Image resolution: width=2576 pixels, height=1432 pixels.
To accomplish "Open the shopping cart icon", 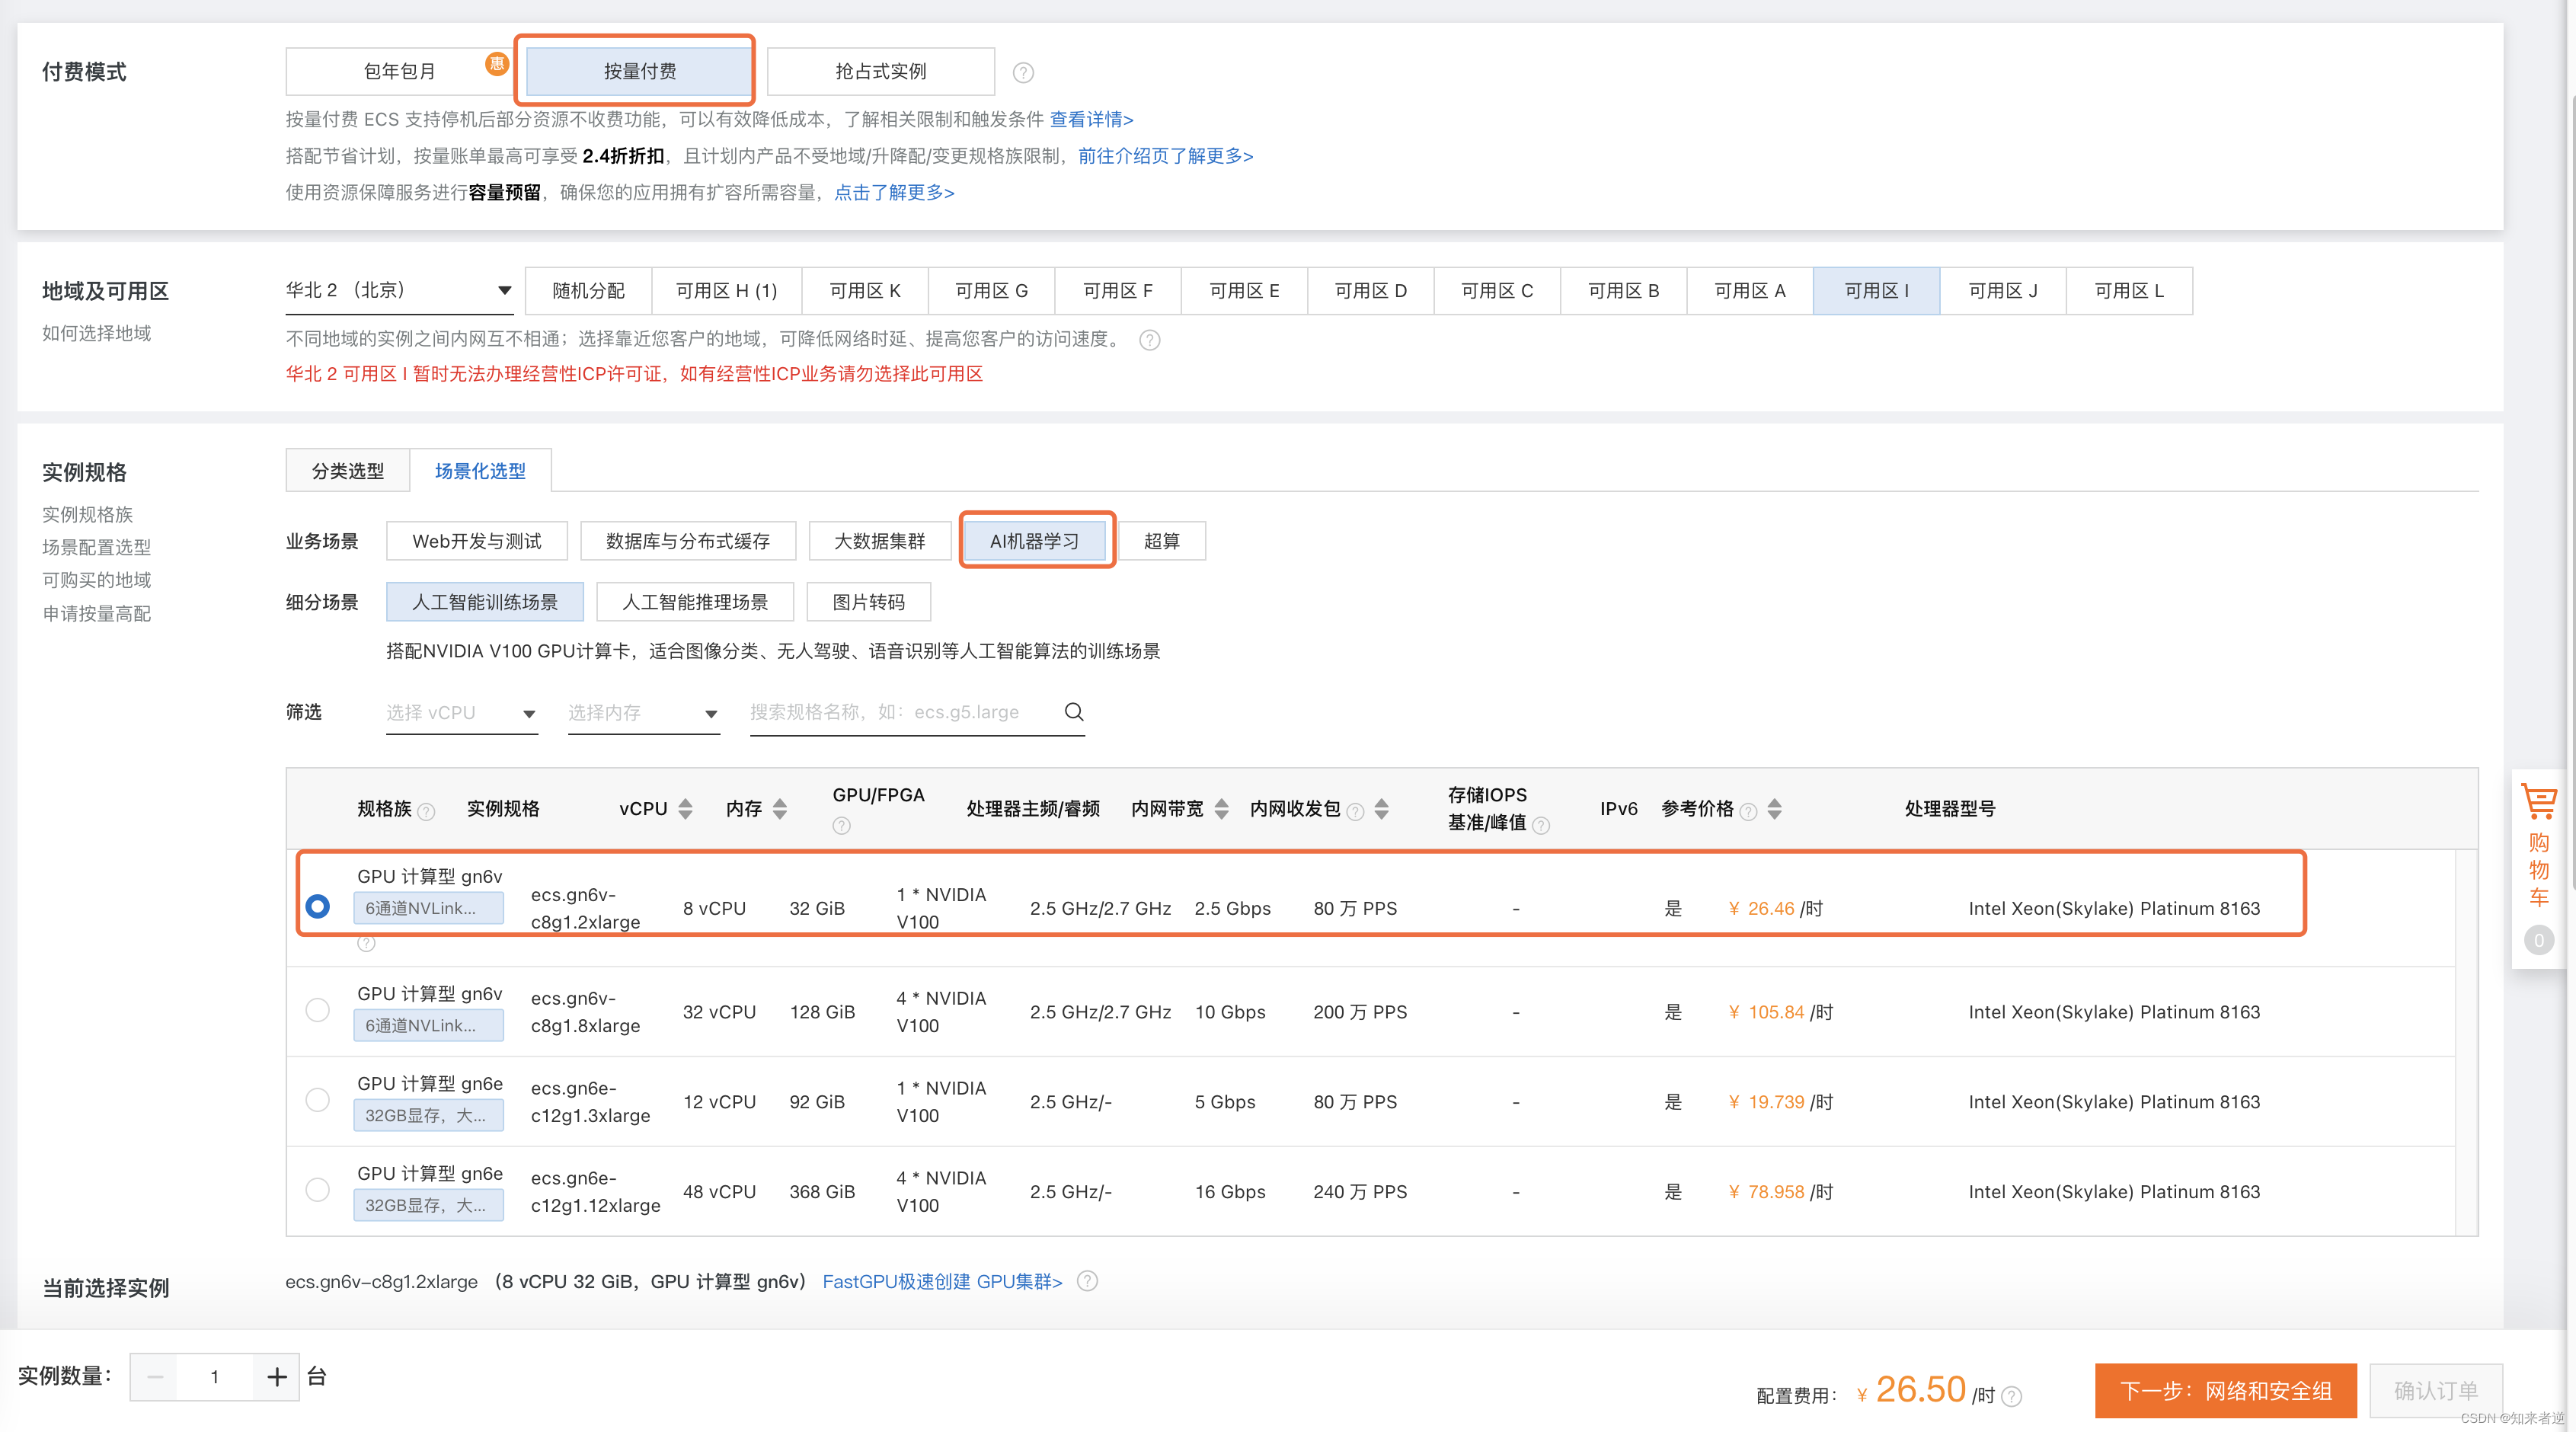I will point(2538,801).
